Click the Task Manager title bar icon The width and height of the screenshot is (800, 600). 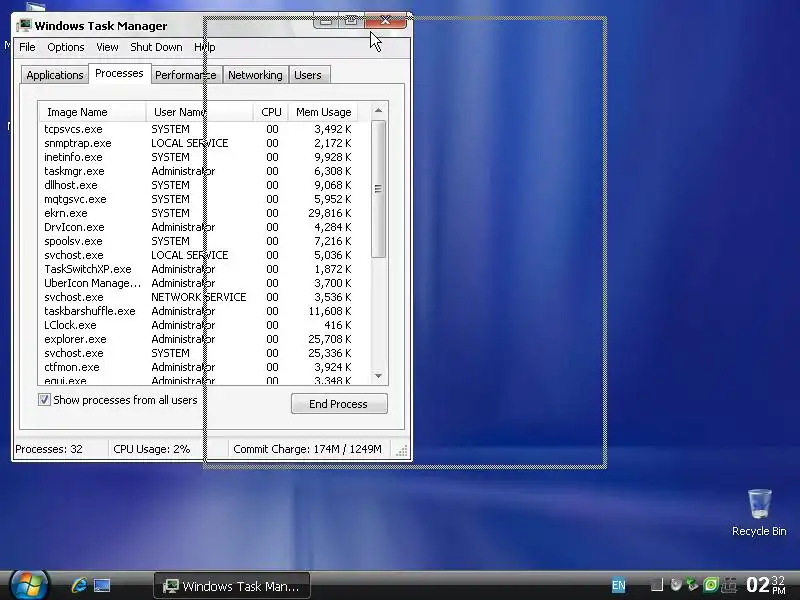click(23, 26)
